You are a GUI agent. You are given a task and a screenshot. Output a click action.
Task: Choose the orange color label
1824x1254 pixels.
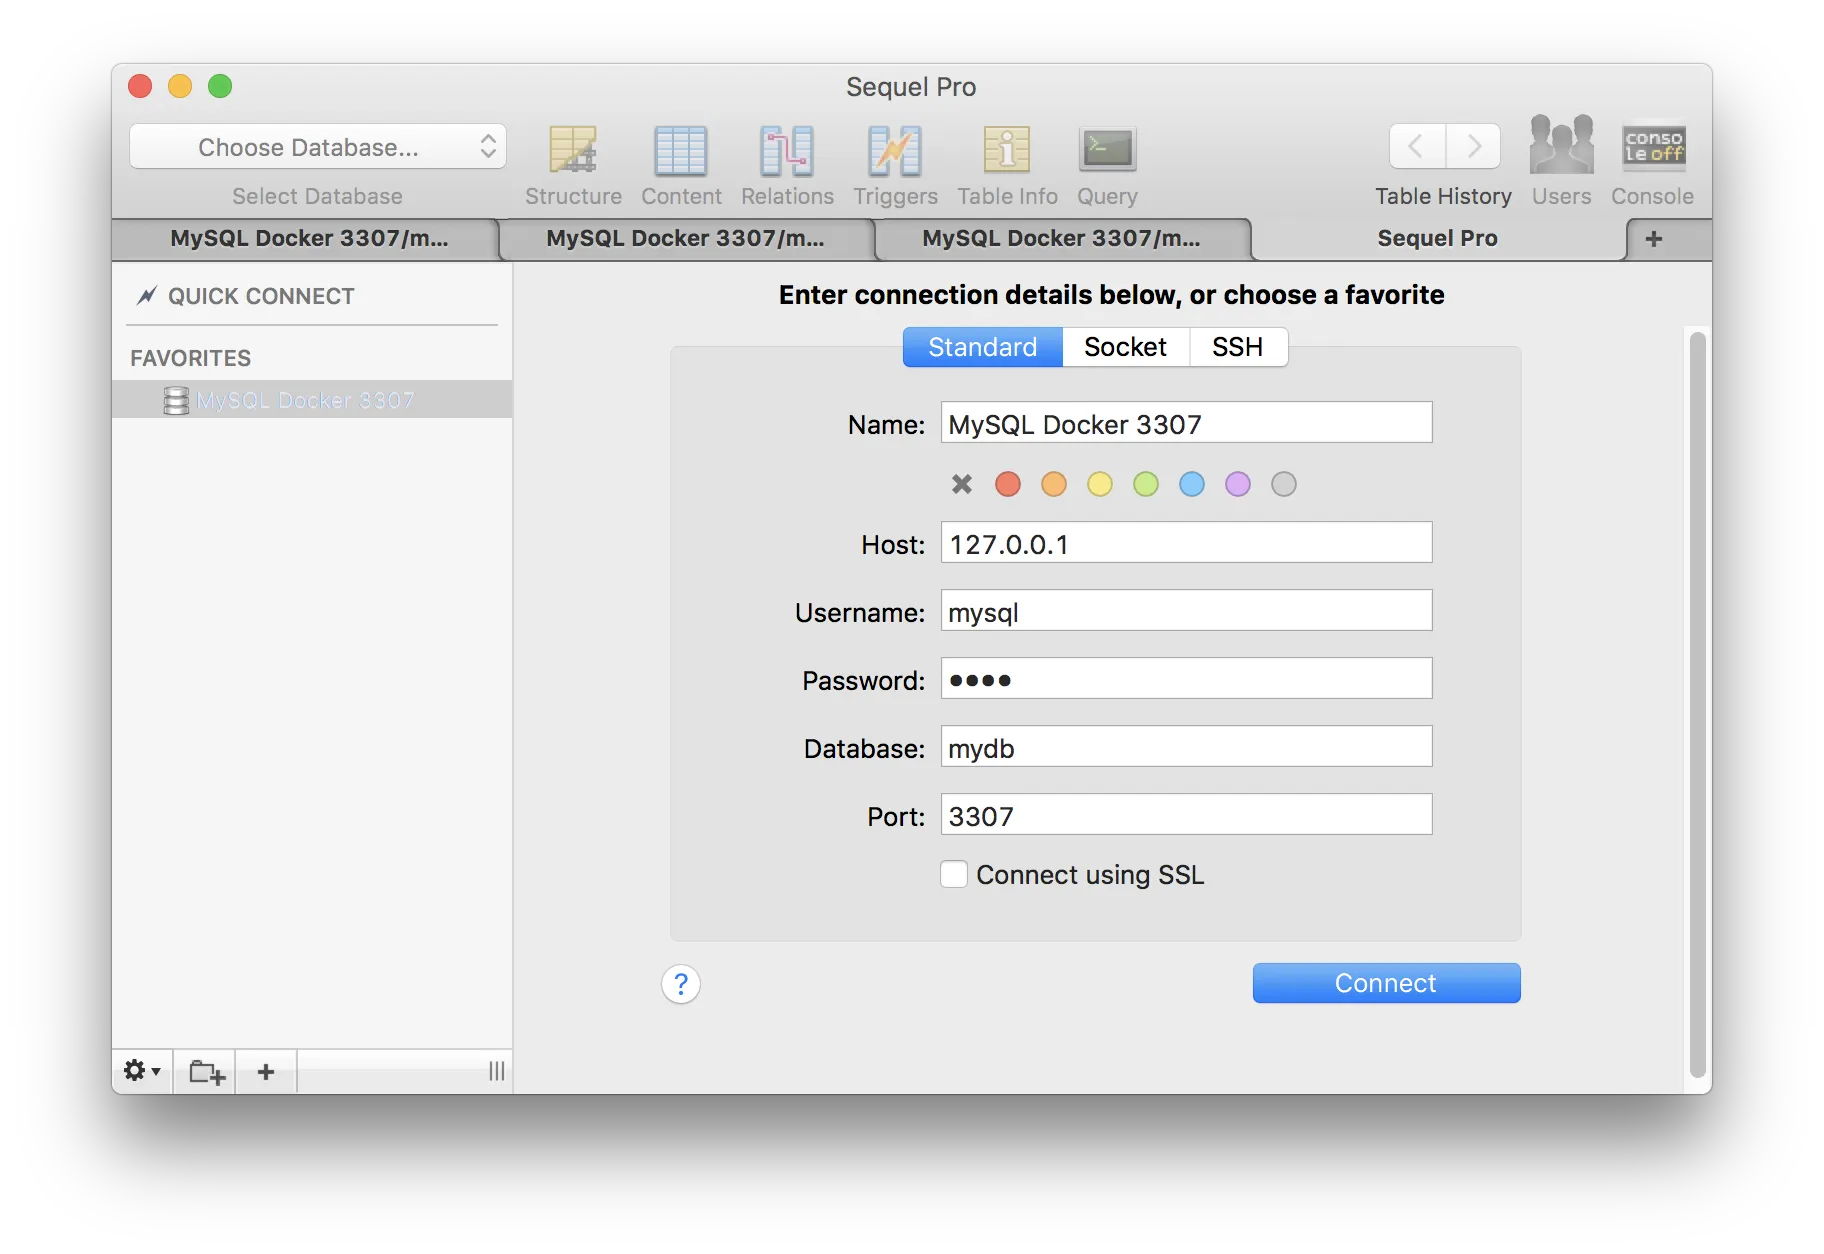1054,484
